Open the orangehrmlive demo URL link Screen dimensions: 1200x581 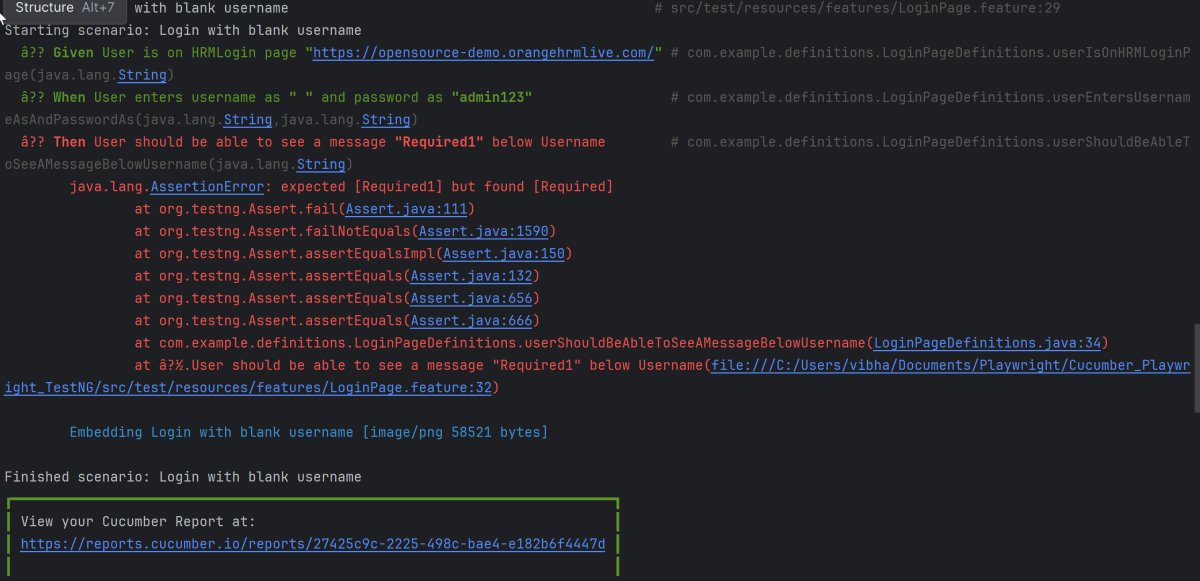483,53
